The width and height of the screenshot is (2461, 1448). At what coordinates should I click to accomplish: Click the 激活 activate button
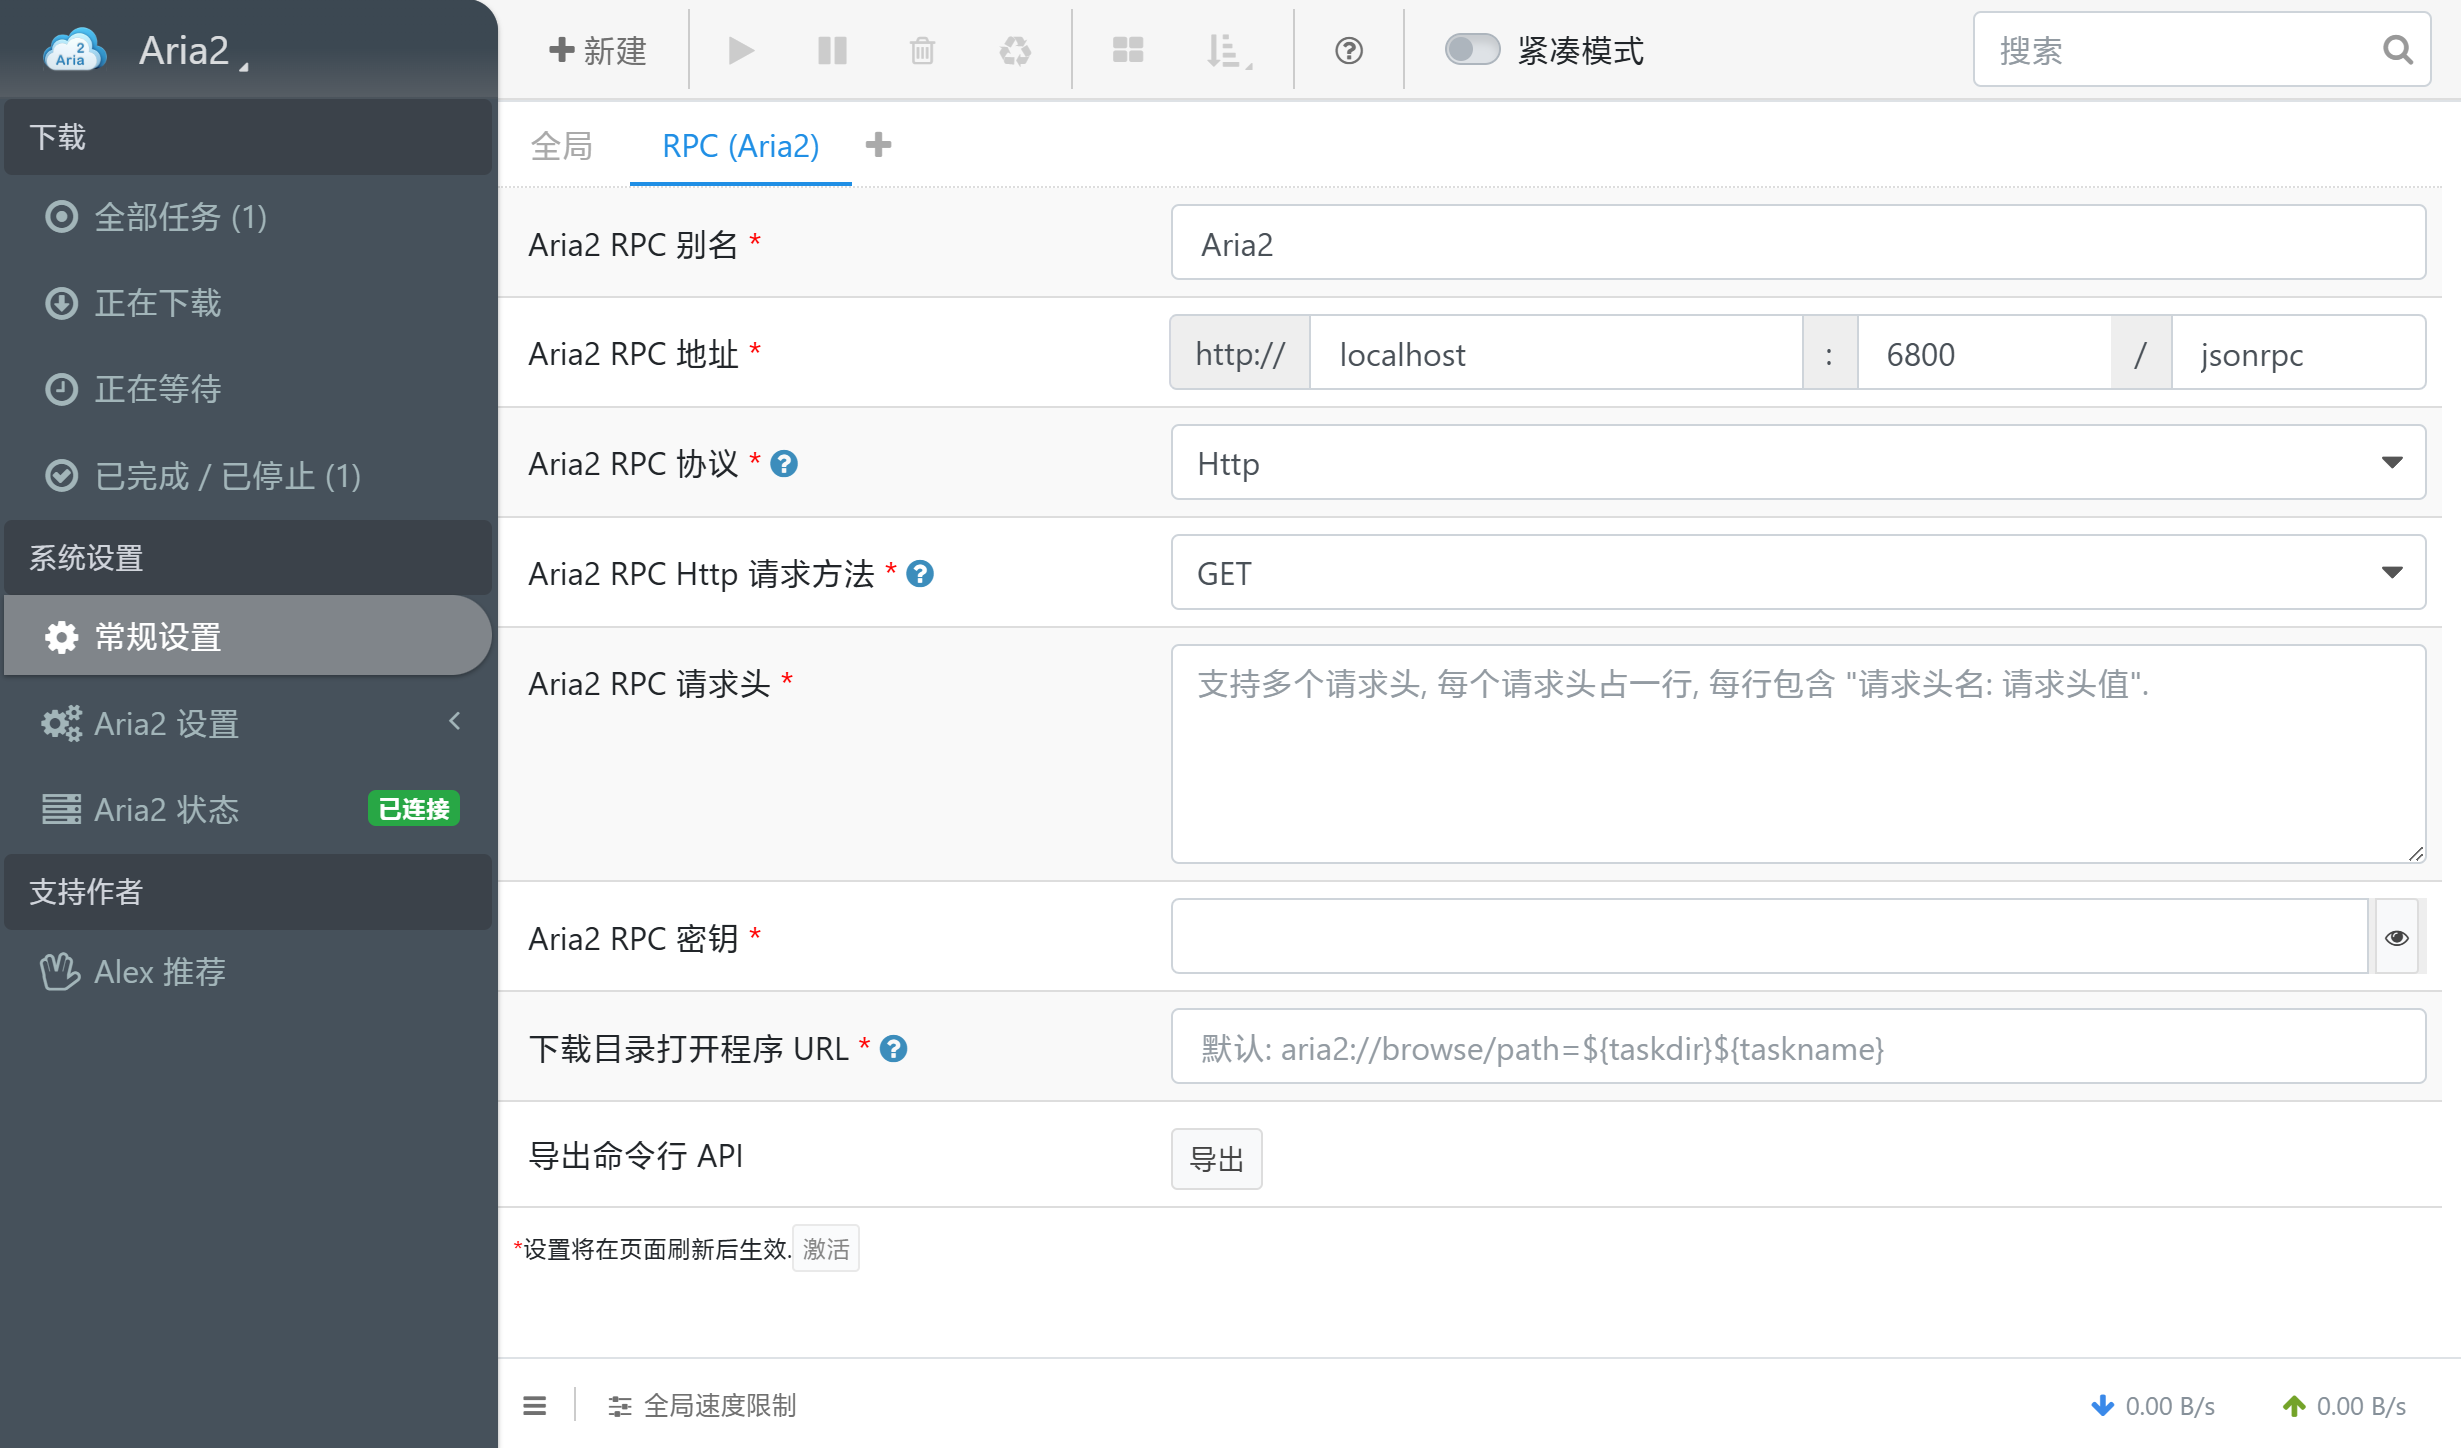pyautogui.click(x=825, y=1249)
